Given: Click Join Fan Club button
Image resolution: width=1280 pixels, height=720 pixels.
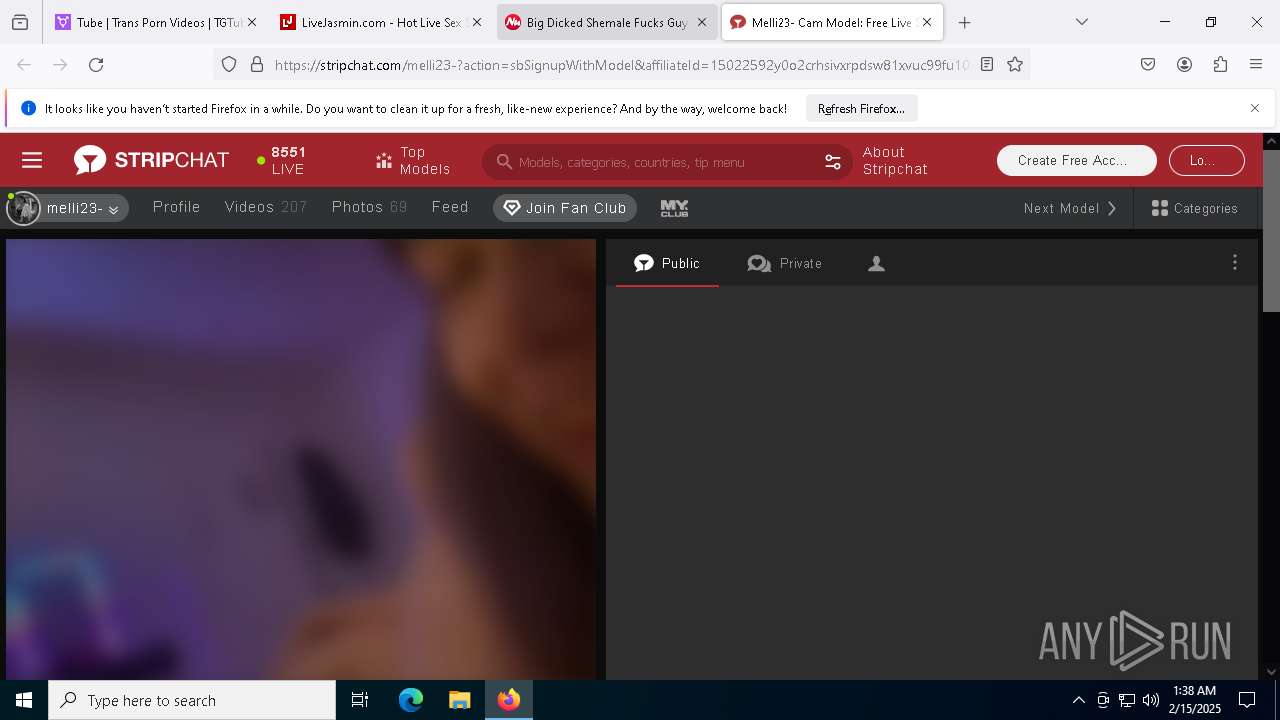Looking at the screenshot, I should coord(565,208).
